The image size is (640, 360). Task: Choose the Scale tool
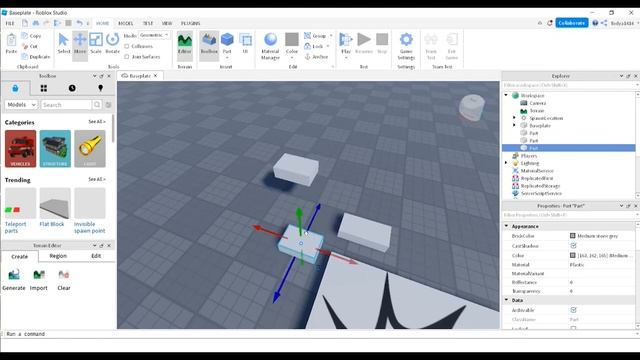click(96, 43)
